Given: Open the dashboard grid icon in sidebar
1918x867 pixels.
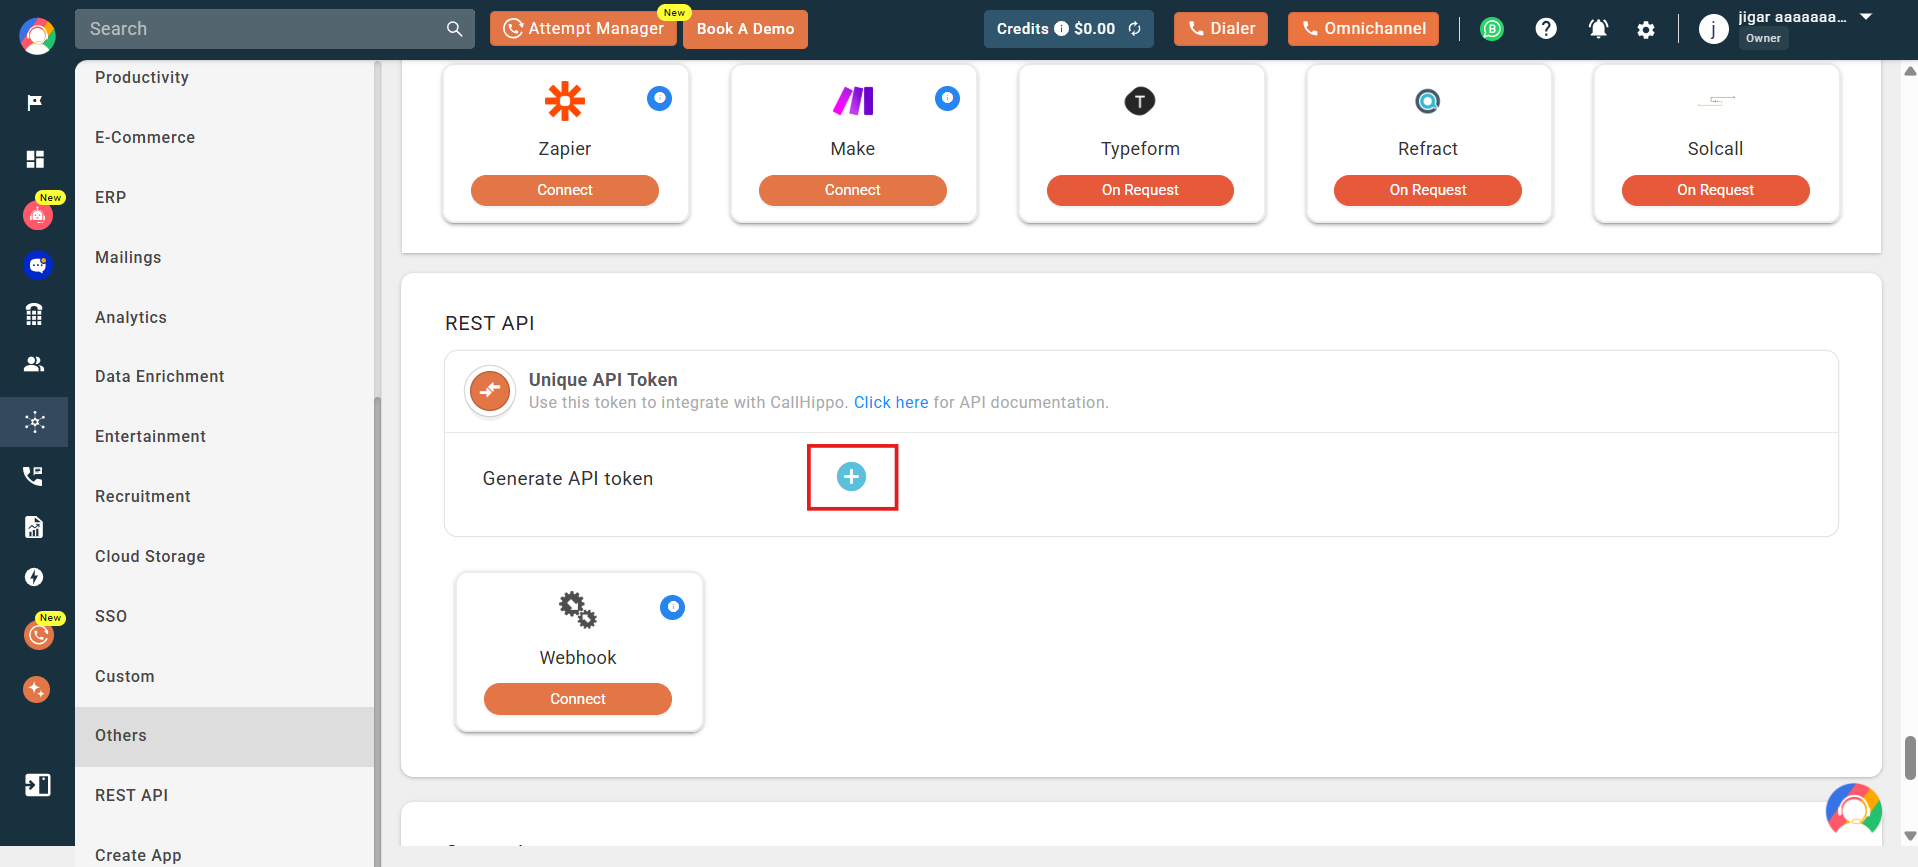Looking at the screenshot, I should pos(35,159).
